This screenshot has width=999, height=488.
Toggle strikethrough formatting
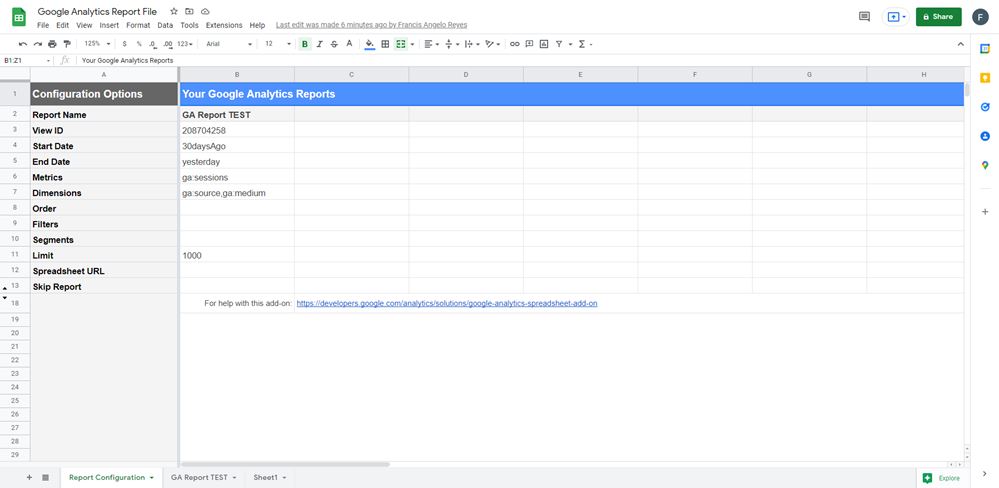(x=334, y=44)
